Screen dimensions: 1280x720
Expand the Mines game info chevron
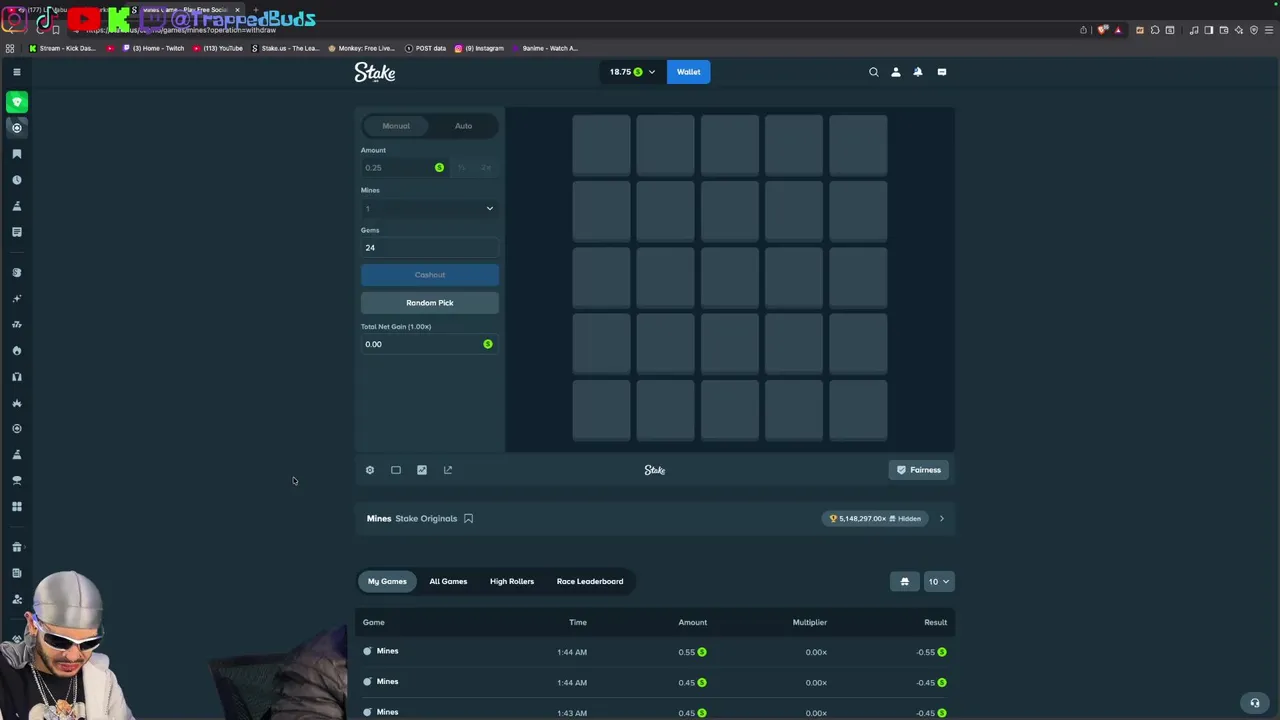coord(941,518)
